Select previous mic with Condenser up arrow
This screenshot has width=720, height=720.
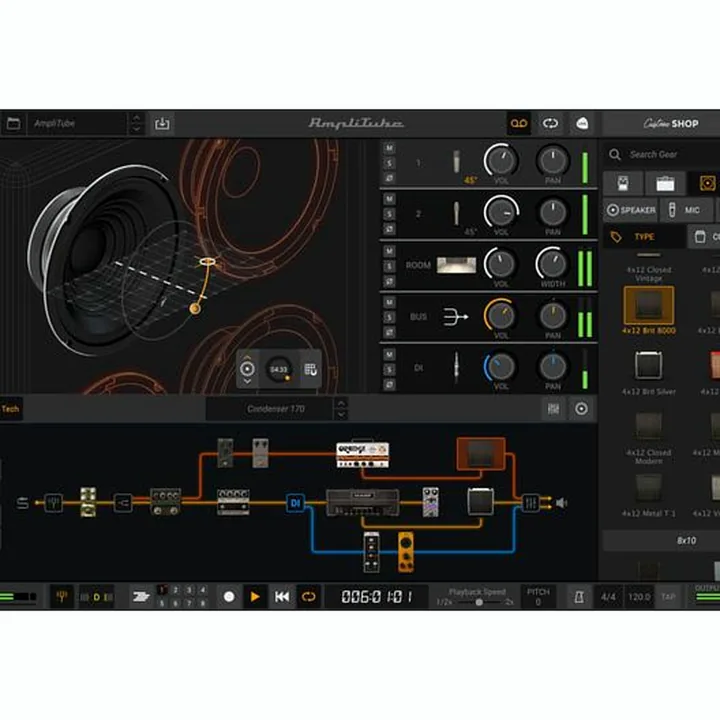341,403
